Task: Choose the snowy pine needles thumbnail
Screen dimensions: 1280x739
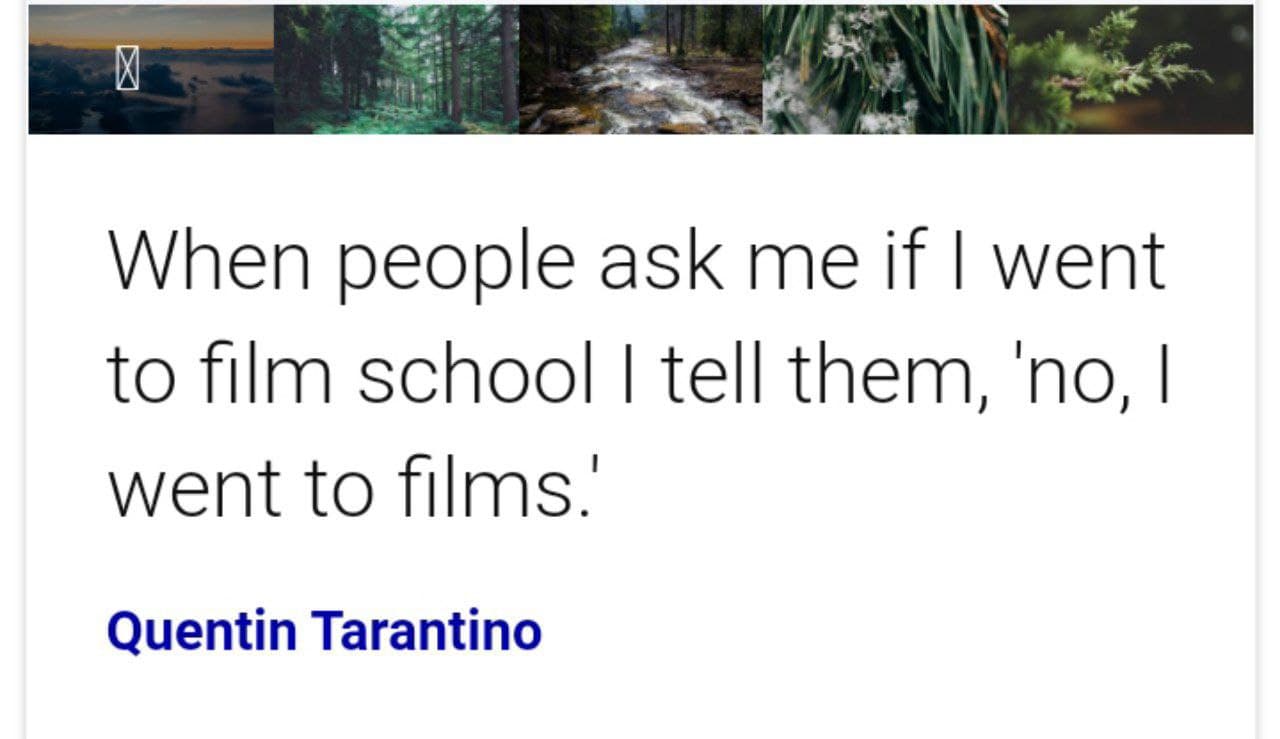Action: (x=885, y=69)
